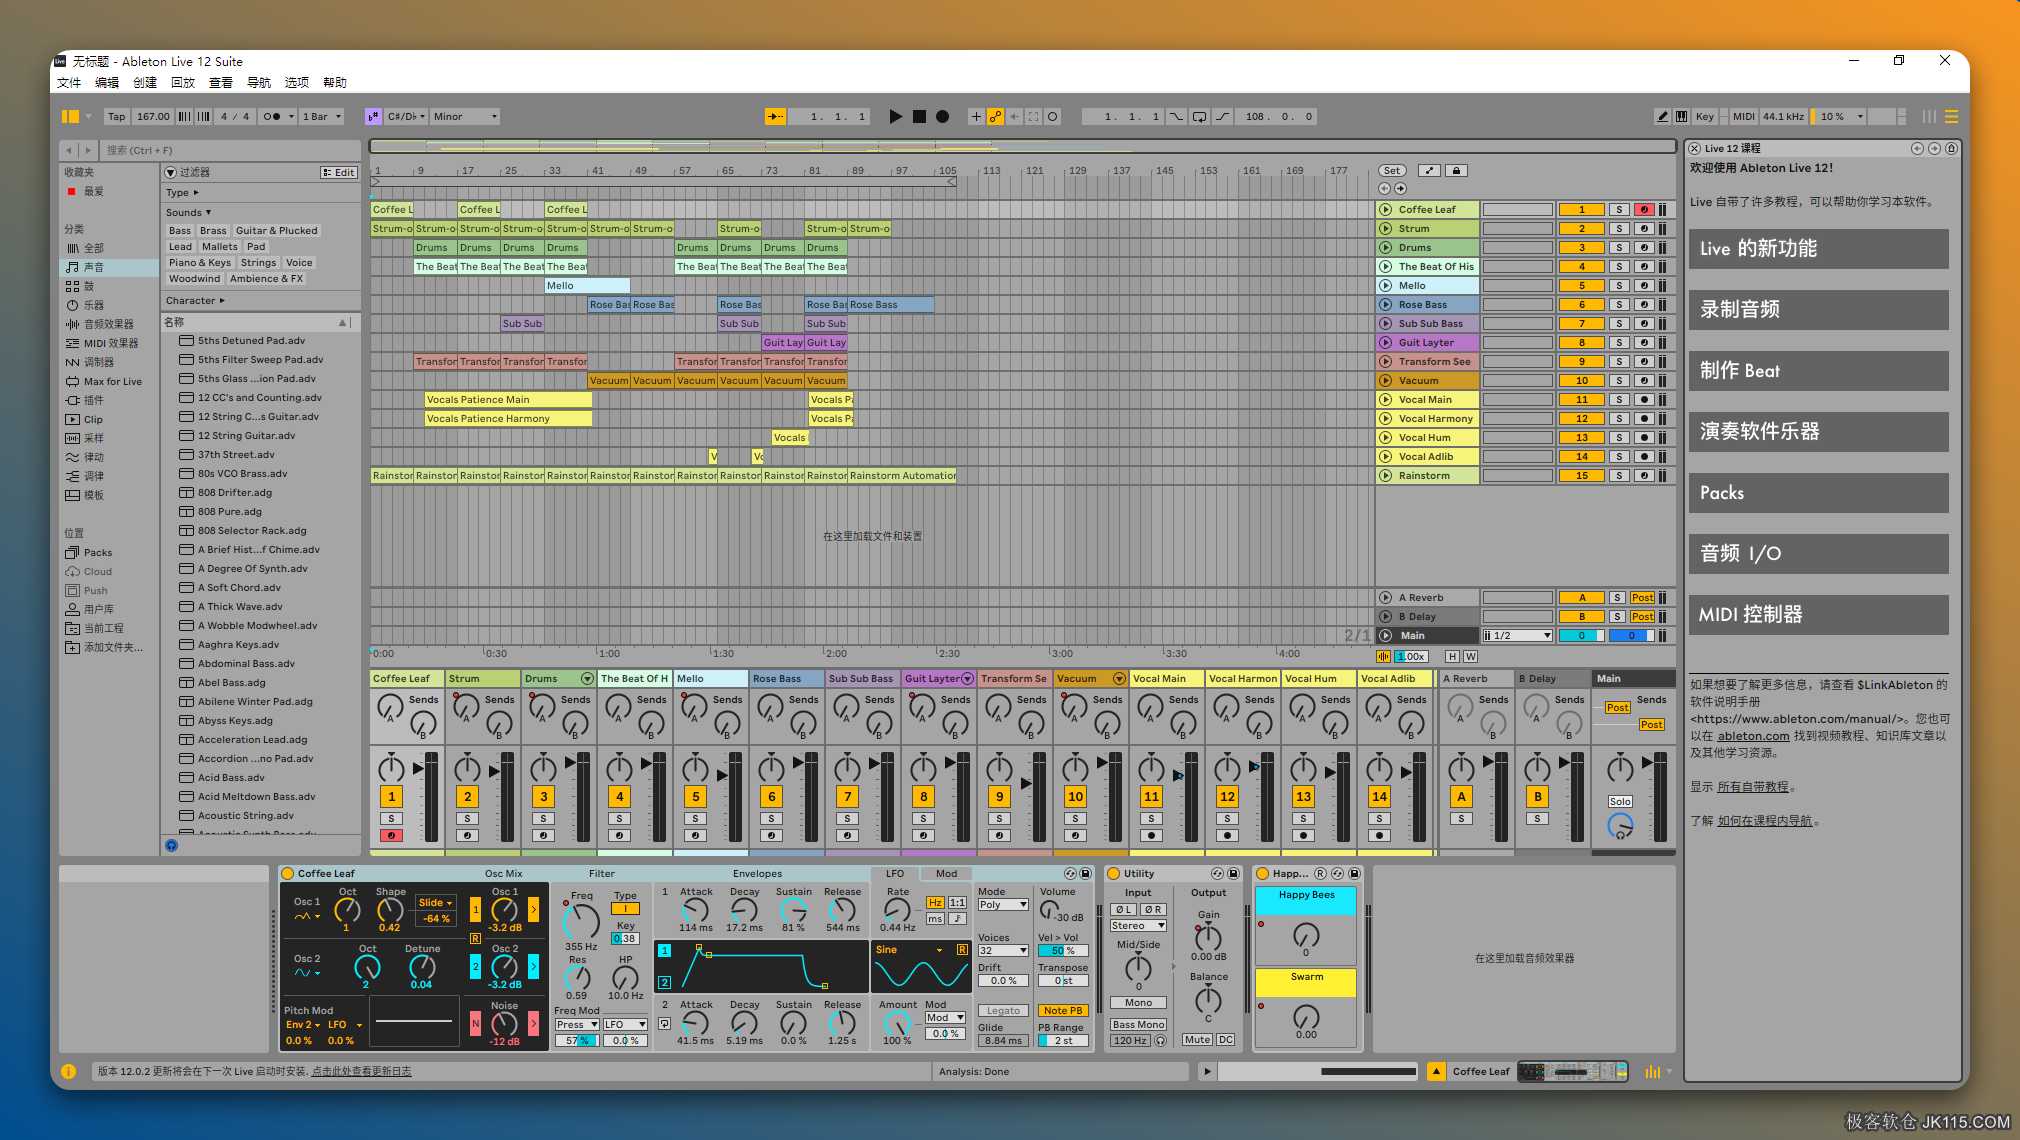The height and width of the screenshot is (1140, 2020).
Task: Click the preview play button in status bar
Action: [x=1207, y=1072]
